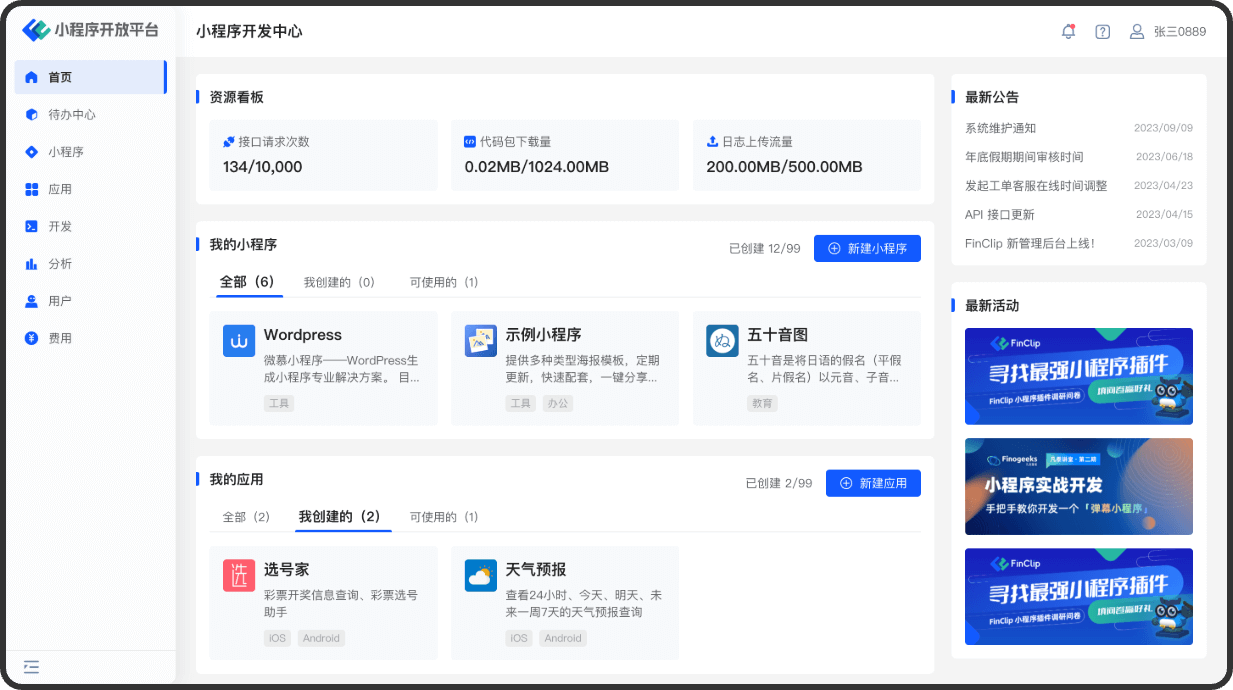Click the 示例小程序 icon

coord(481,341)
